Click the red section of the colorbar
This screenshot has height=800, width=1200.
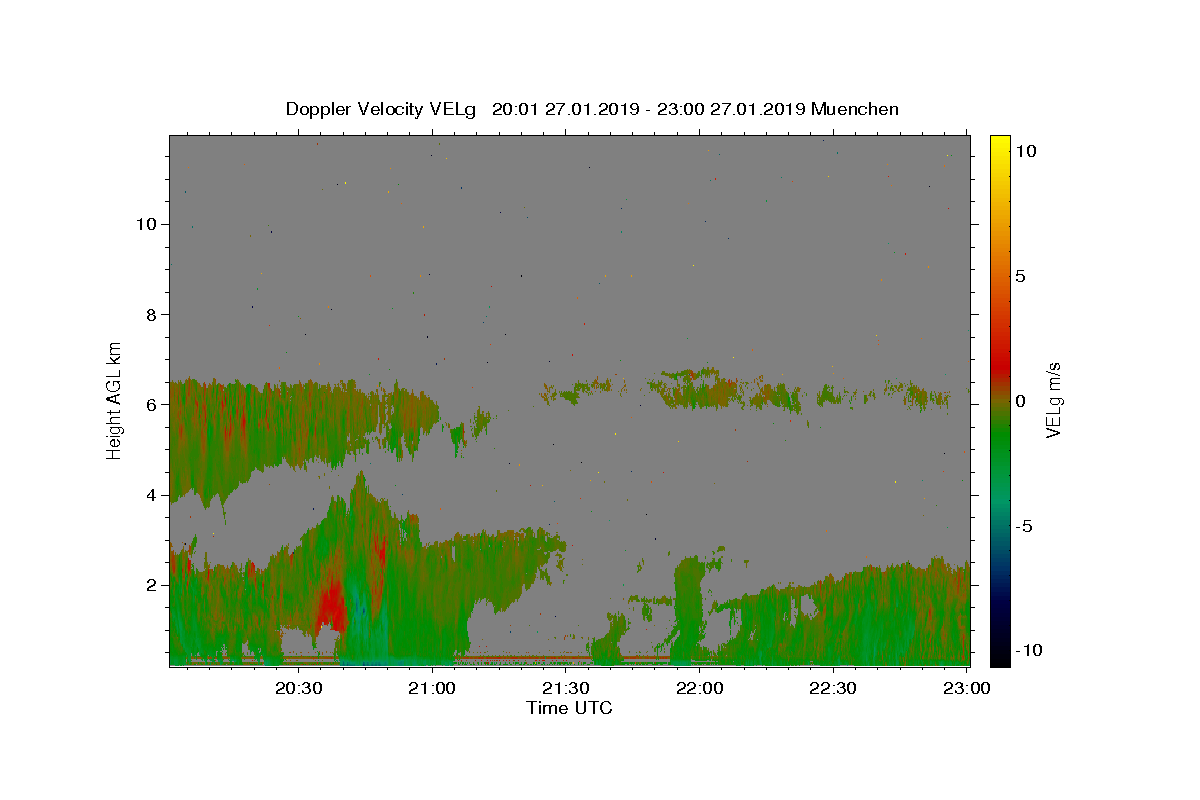pyautogui.click(x=1000, y=365)
